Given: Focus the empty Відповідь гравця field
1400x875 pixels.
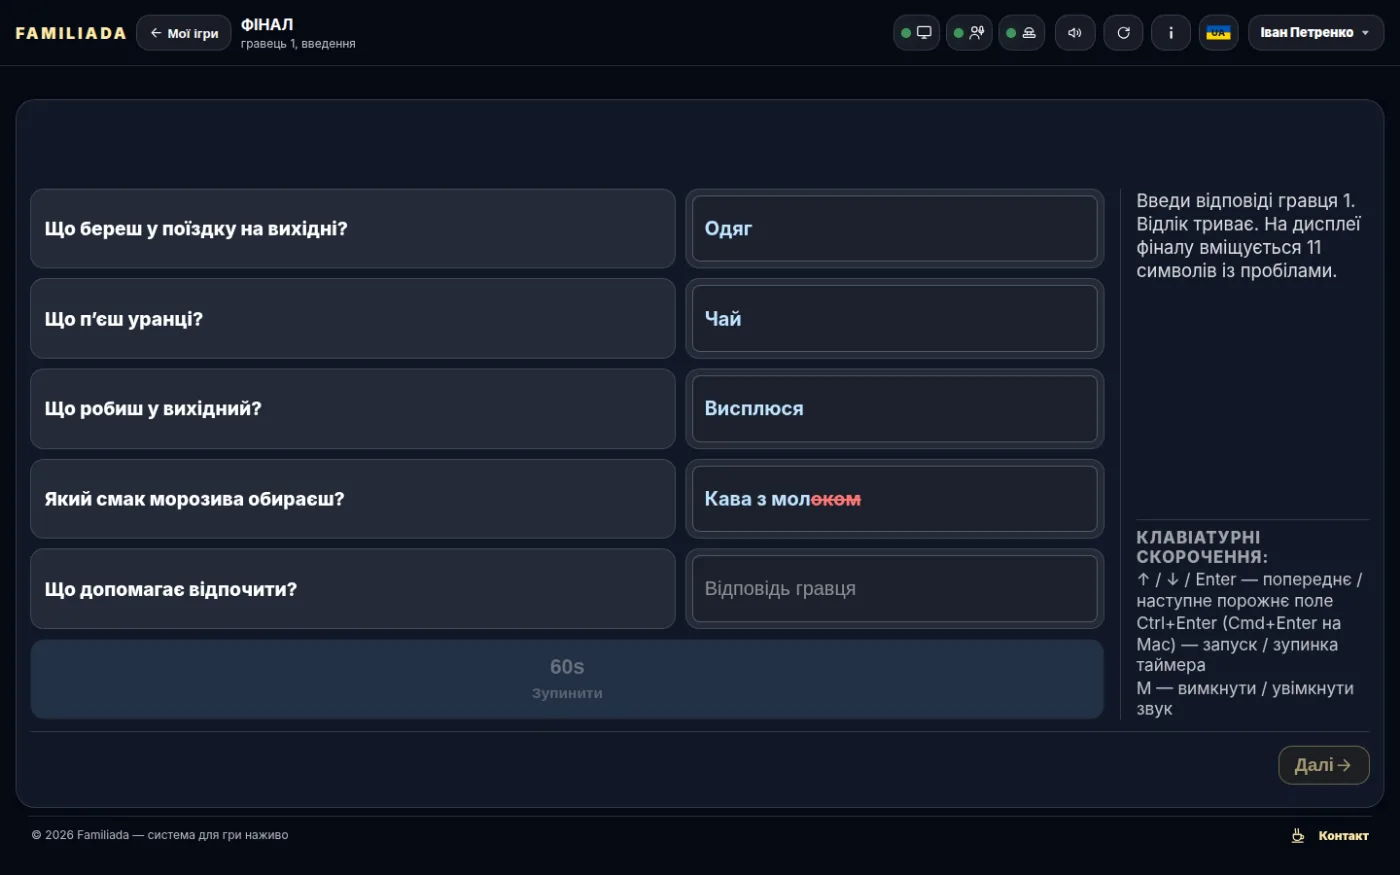Looking at the screenshot, I should (895, 589).
